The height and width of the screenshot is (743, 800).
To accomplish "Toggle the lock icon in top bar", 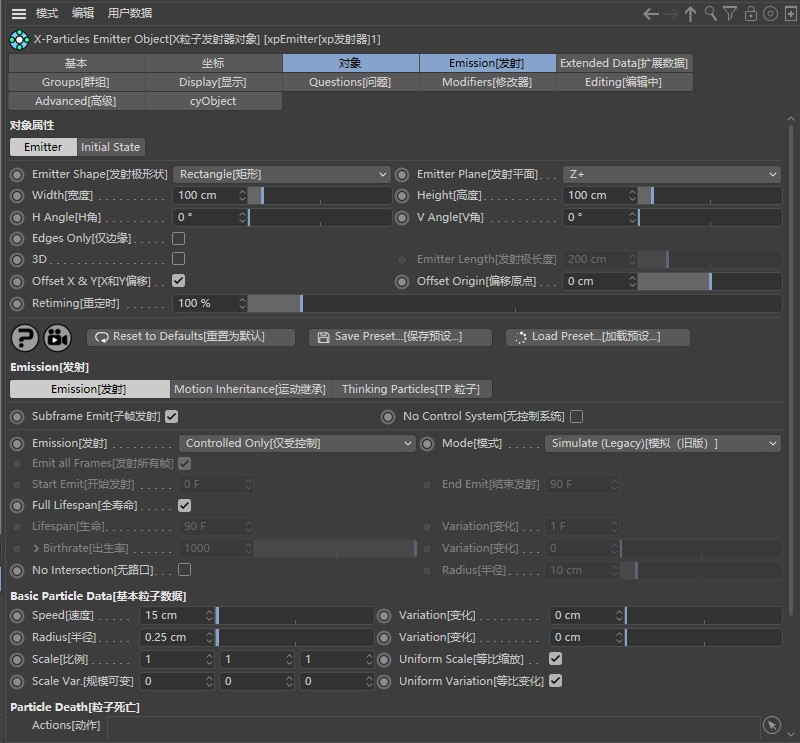I will [x=751, y=14].
